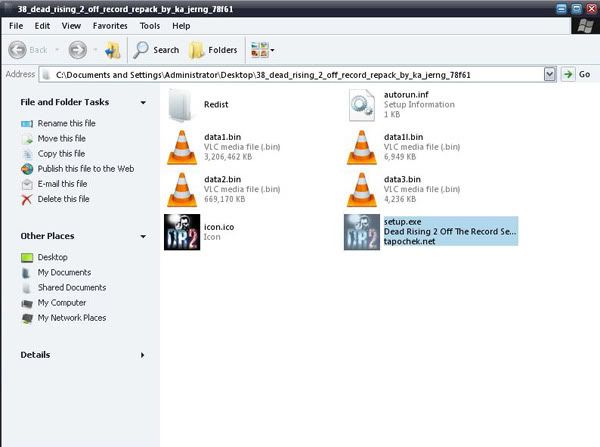Open the File menu

16,26
